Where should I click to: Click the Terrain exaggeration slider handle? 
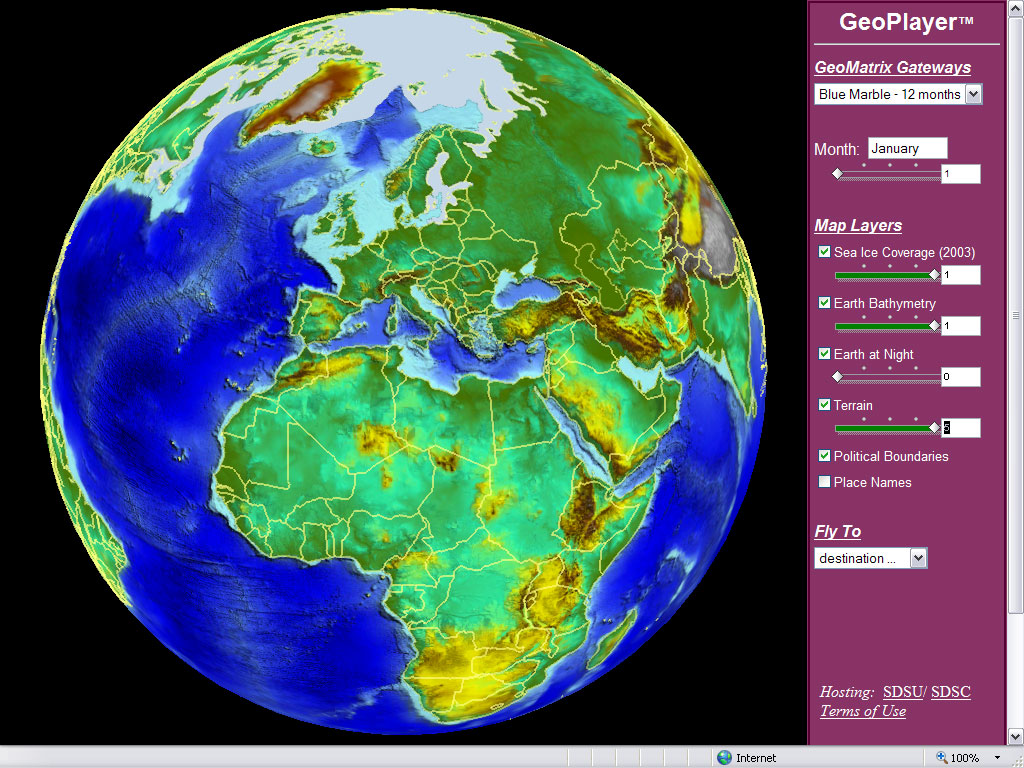(x=935, y=428)
